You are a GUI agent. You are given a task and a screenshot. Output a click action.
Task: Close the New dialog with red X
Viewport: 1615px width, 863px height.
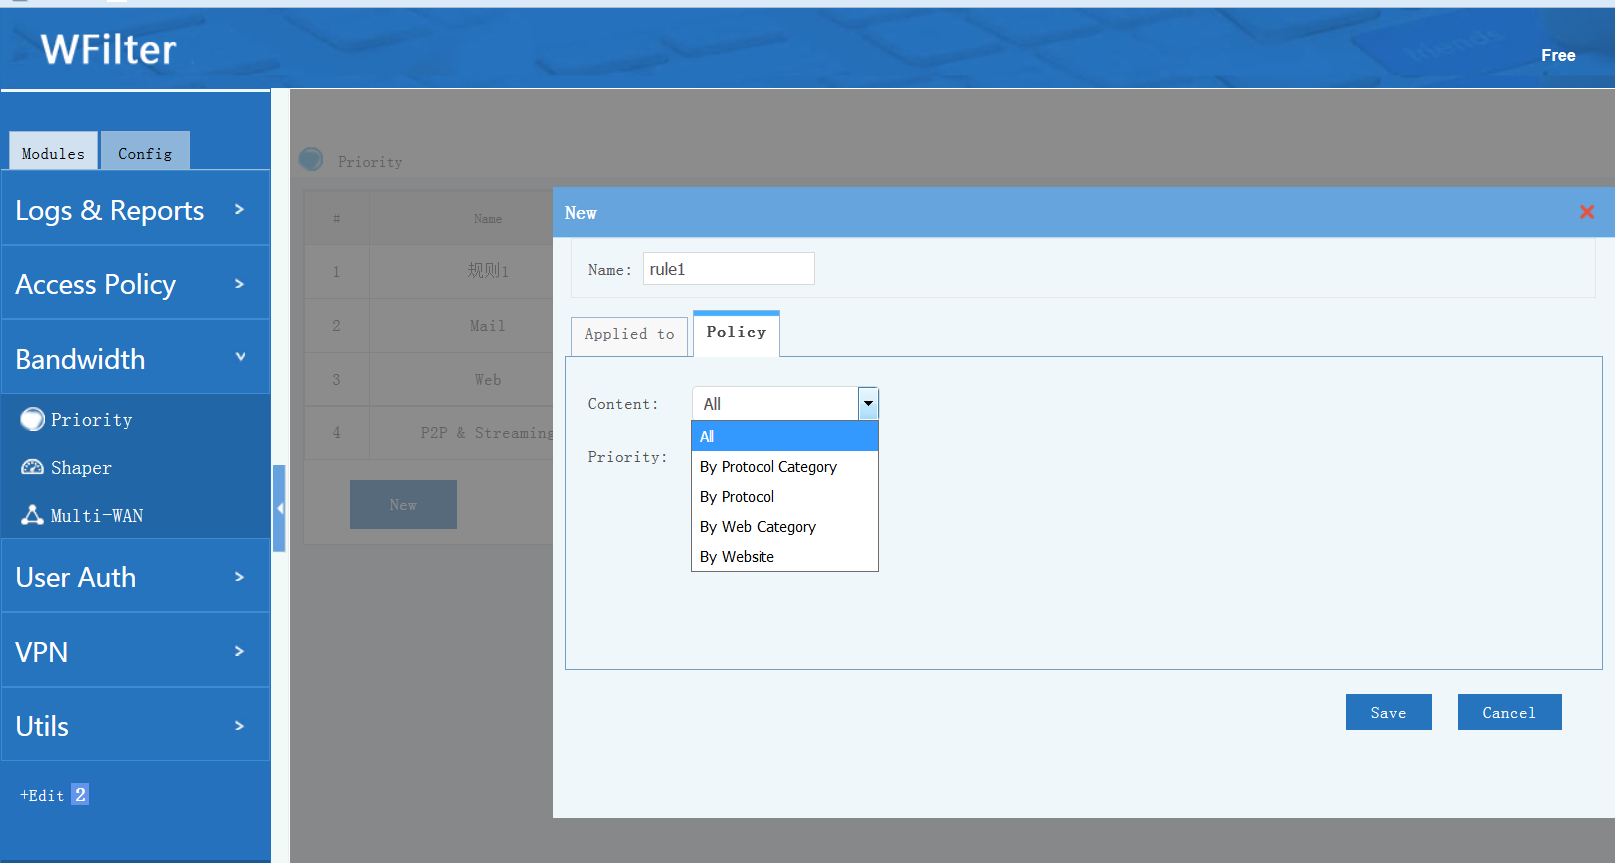click(1586, 212)
